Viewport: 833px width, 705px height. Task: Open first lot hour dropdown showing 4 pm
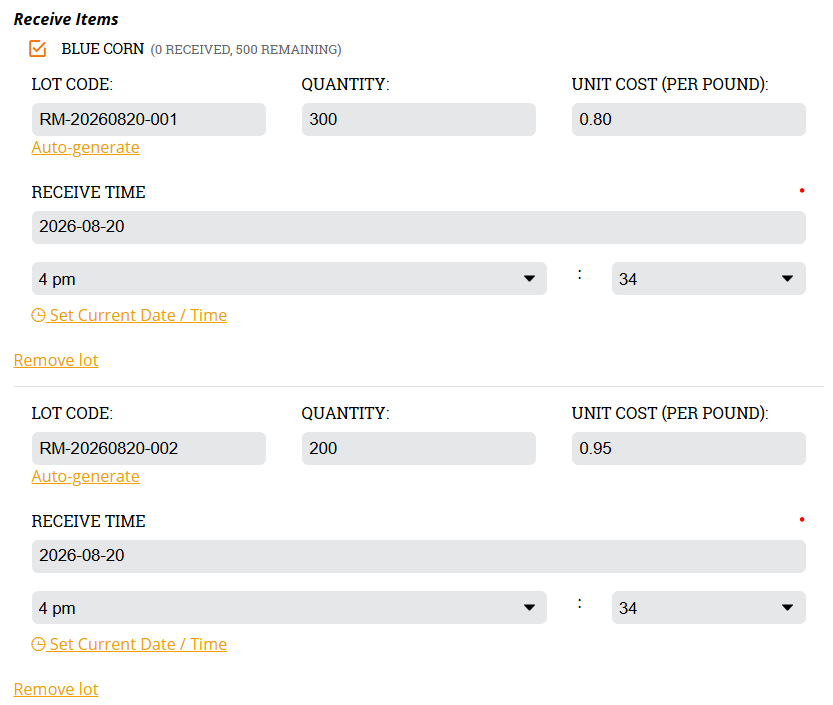pyautogui.click(x=289, y=278)
